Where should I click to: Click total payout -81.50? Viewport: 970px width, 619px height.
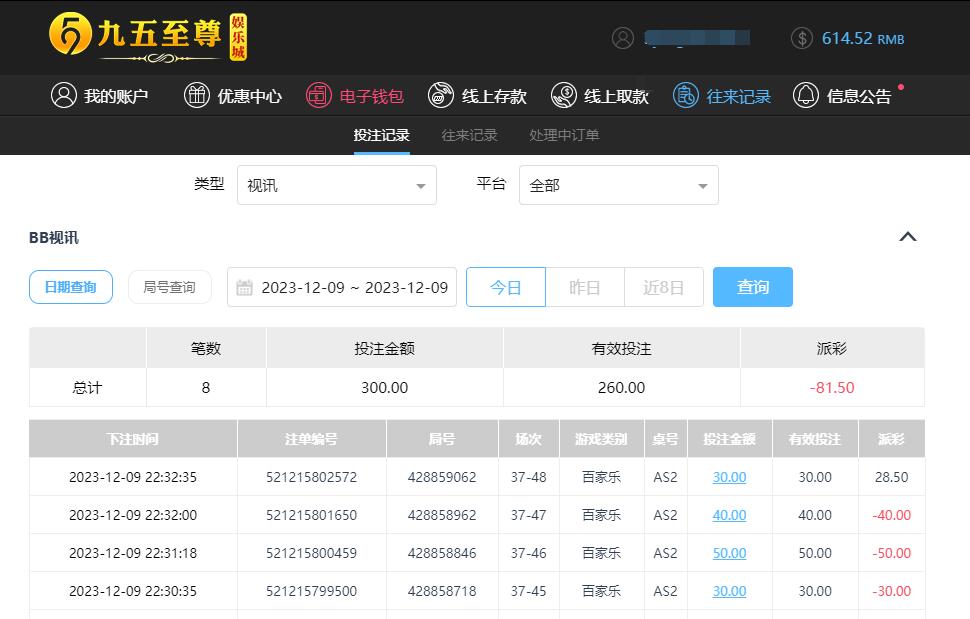point(832,387)
